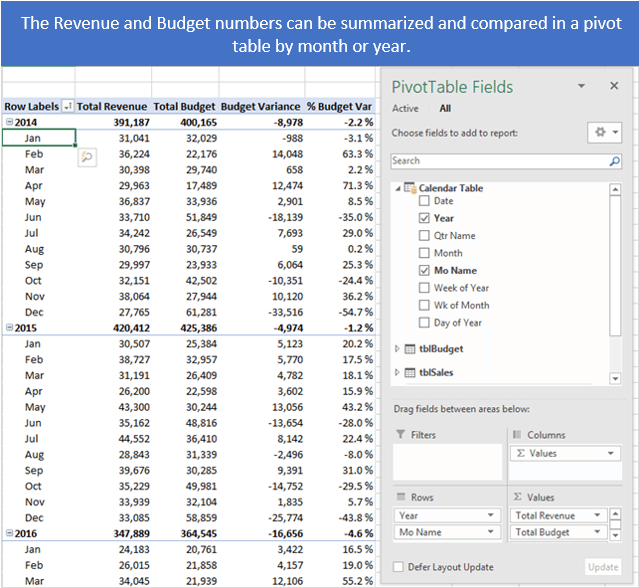This screenshot has height=588, width=639.
Task: Click the magnifier icon in the Search box
Action: (614, 160)
